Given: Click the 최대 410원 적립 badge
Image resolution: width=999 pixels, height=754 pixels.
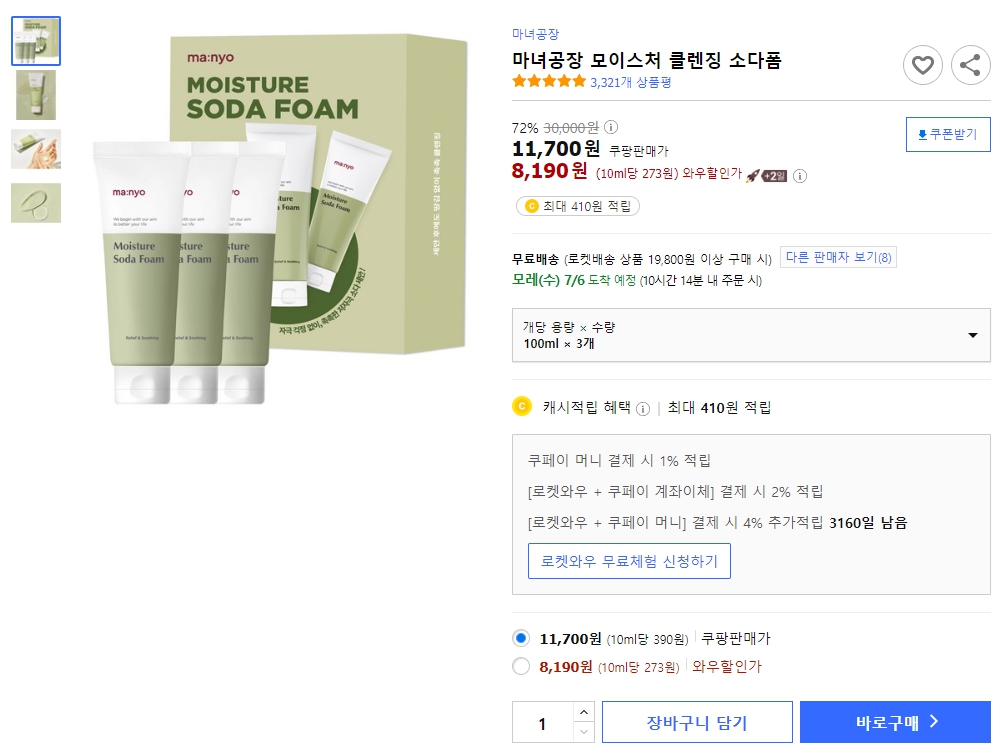Looking at the screenshot, I should 577,205.
